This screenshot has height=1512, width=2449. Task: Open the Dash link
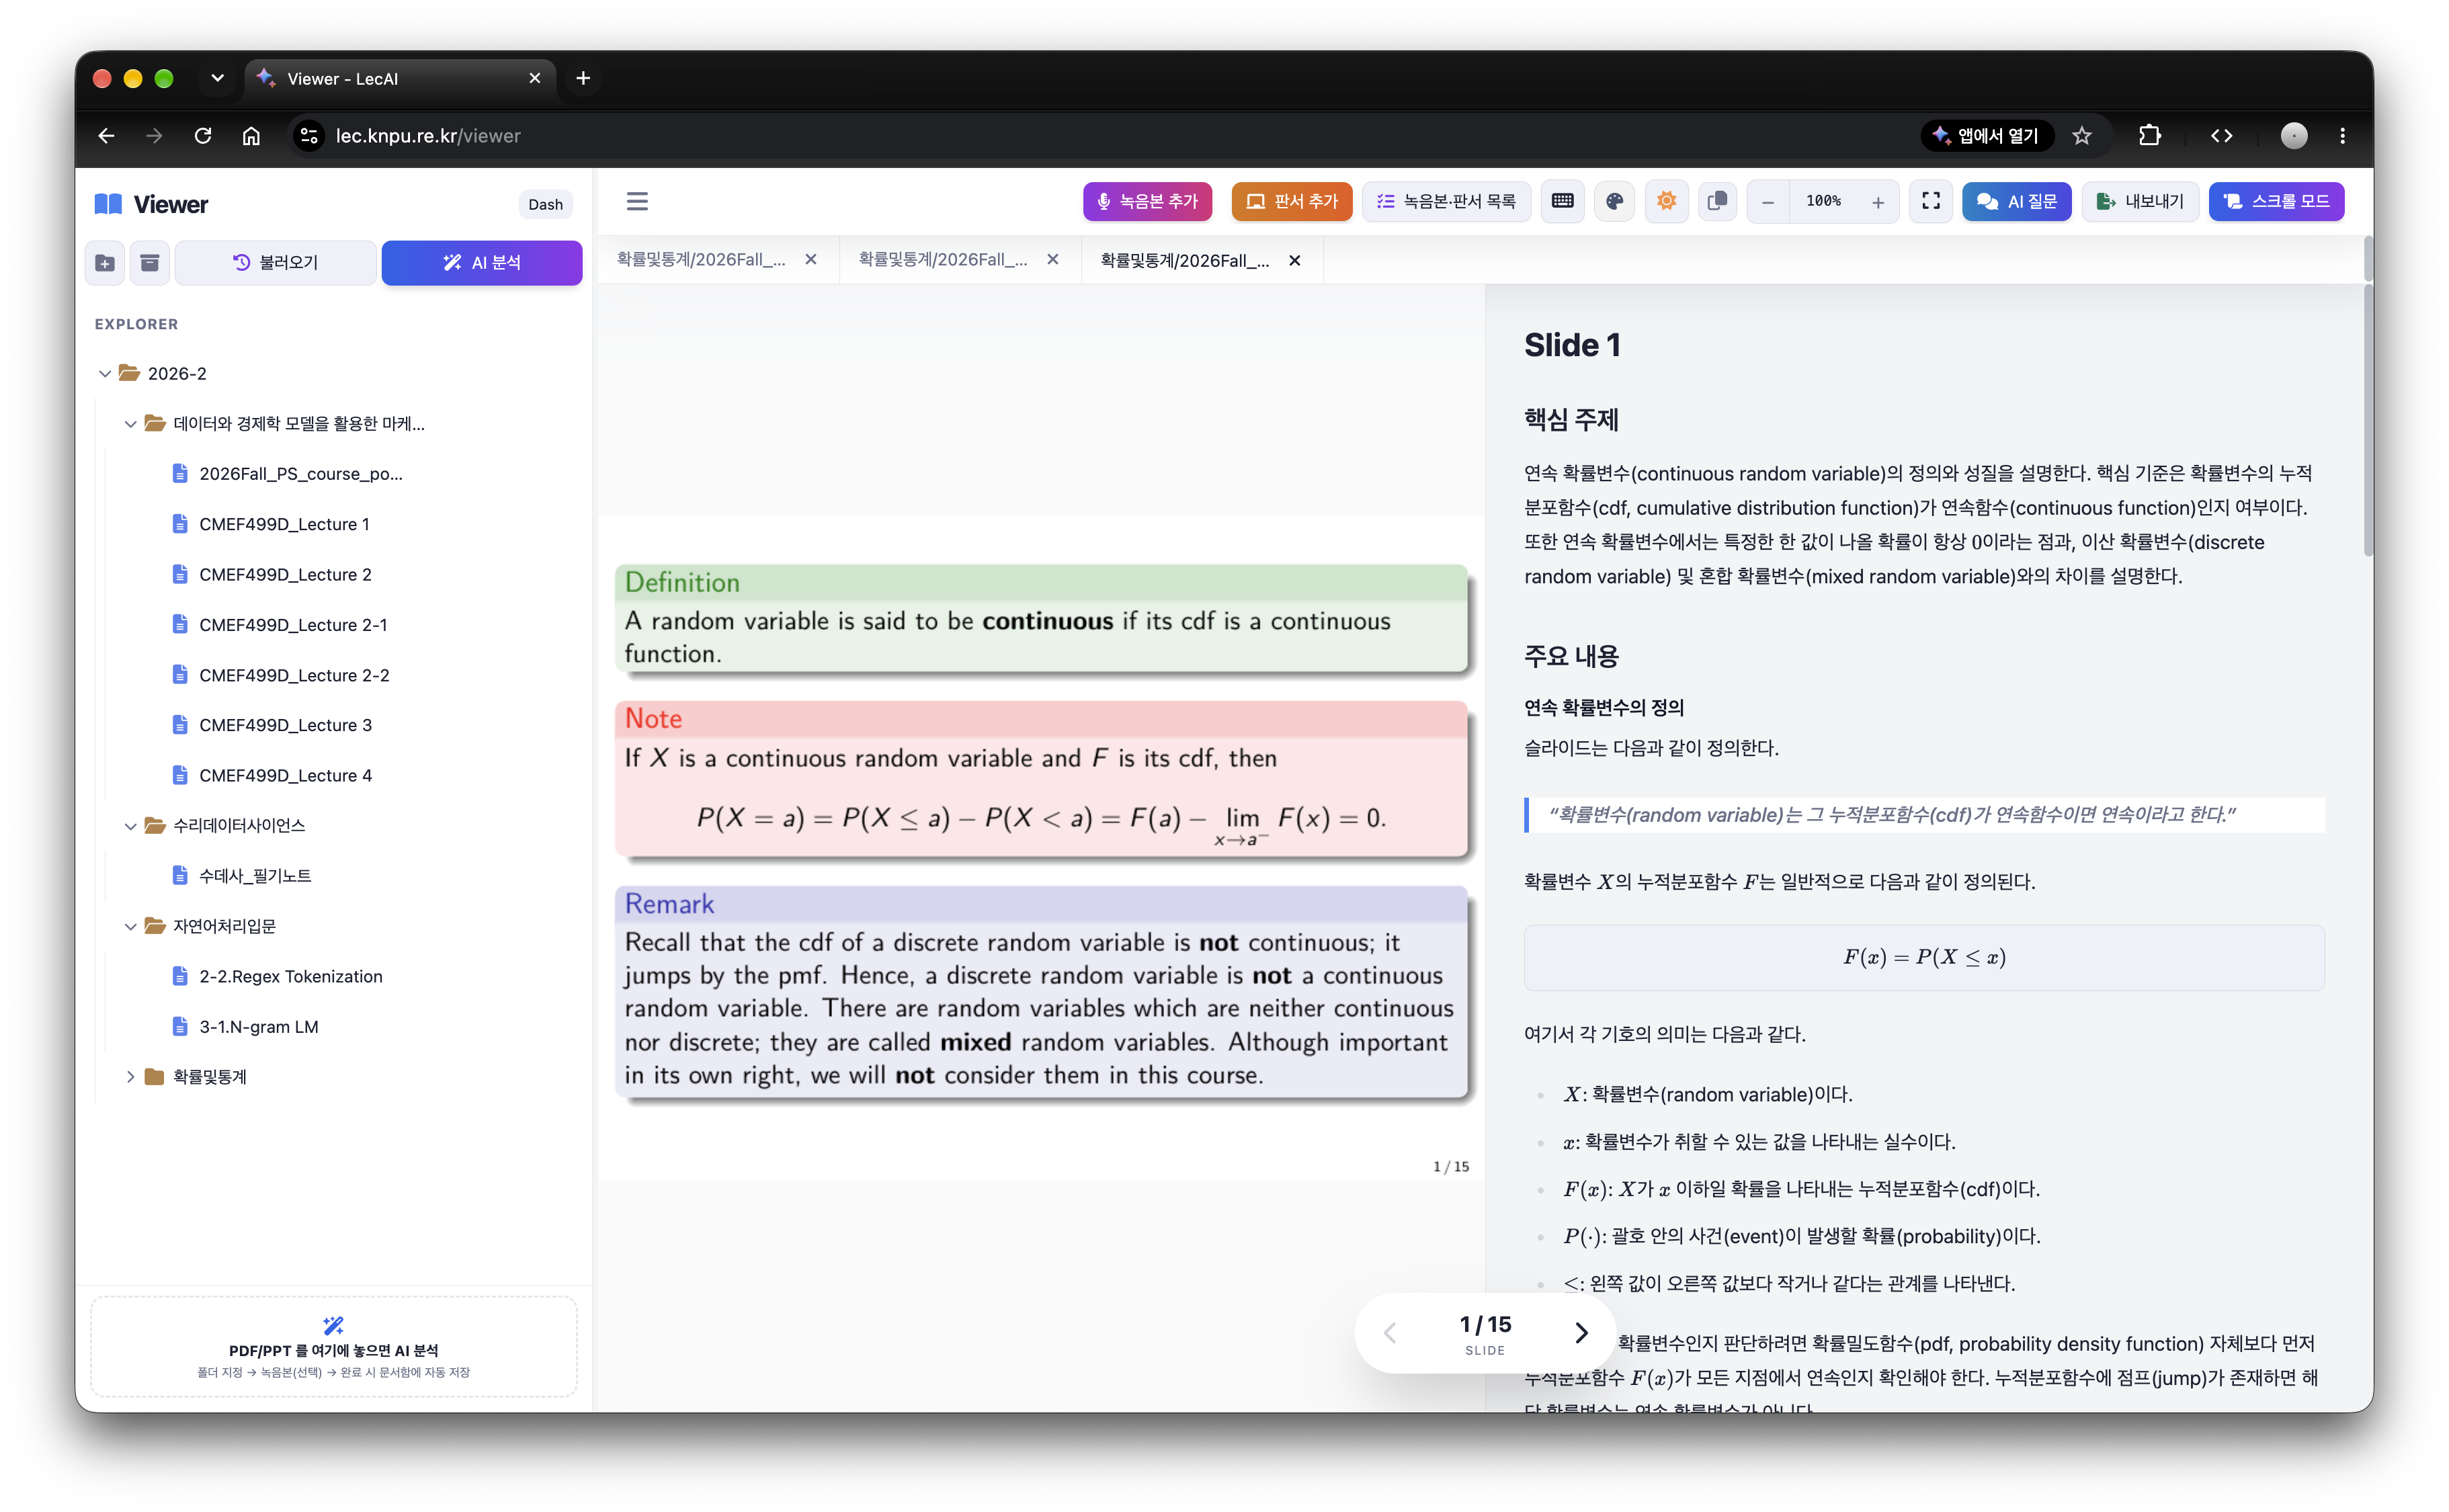(x=545, y=205)
